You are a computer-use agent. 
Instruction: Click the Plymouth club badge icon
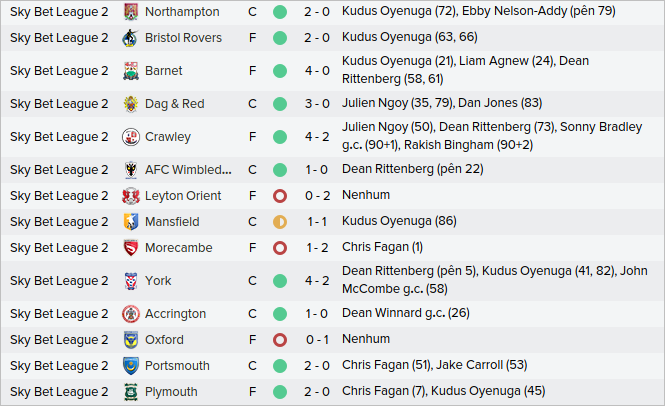(x=131, y=392)
